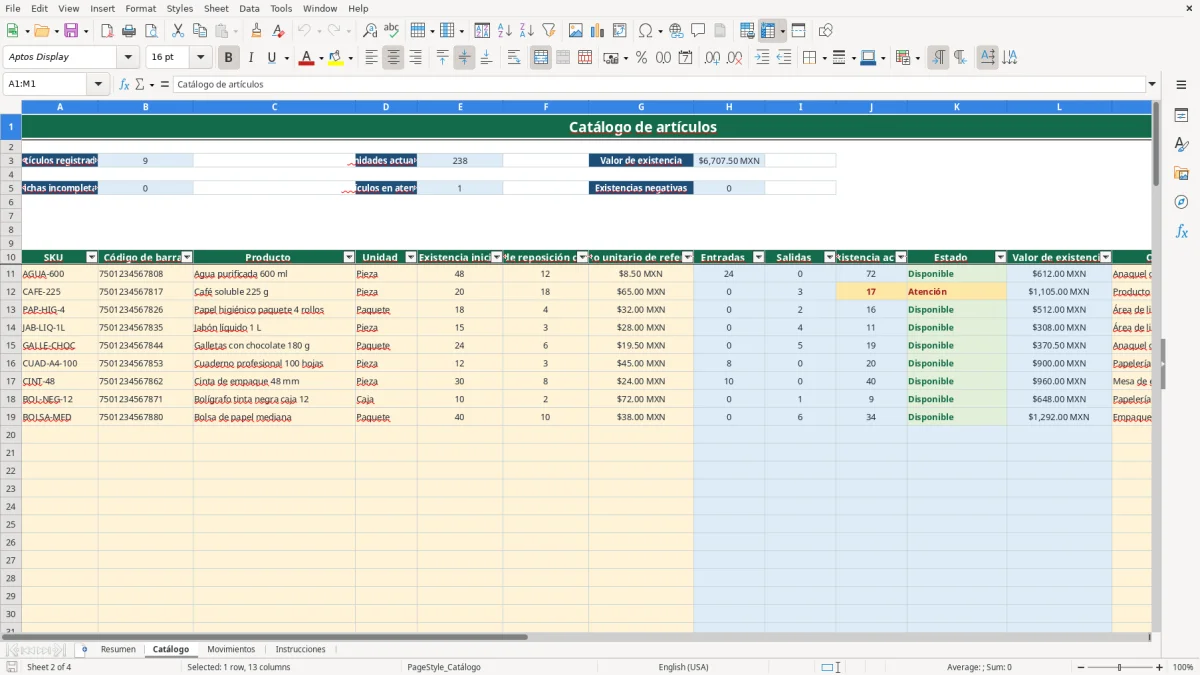The image size is (1200, 675).
Task: Open sidebar Navigator compass icon
Action: [1181, 202]
